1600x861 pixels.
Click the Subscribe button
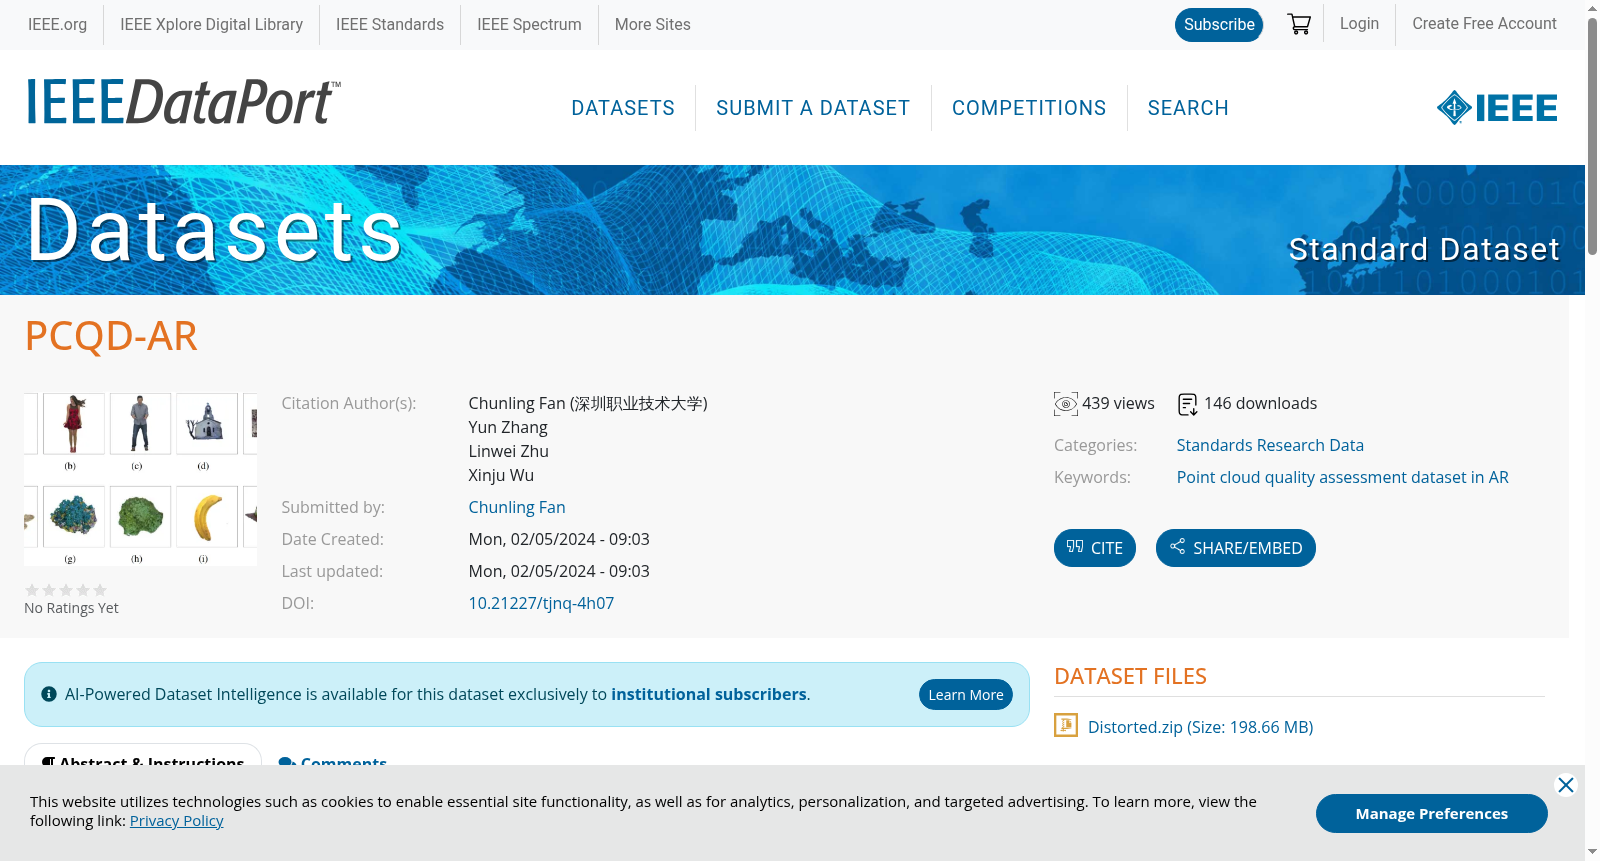tap(1219, 25)
